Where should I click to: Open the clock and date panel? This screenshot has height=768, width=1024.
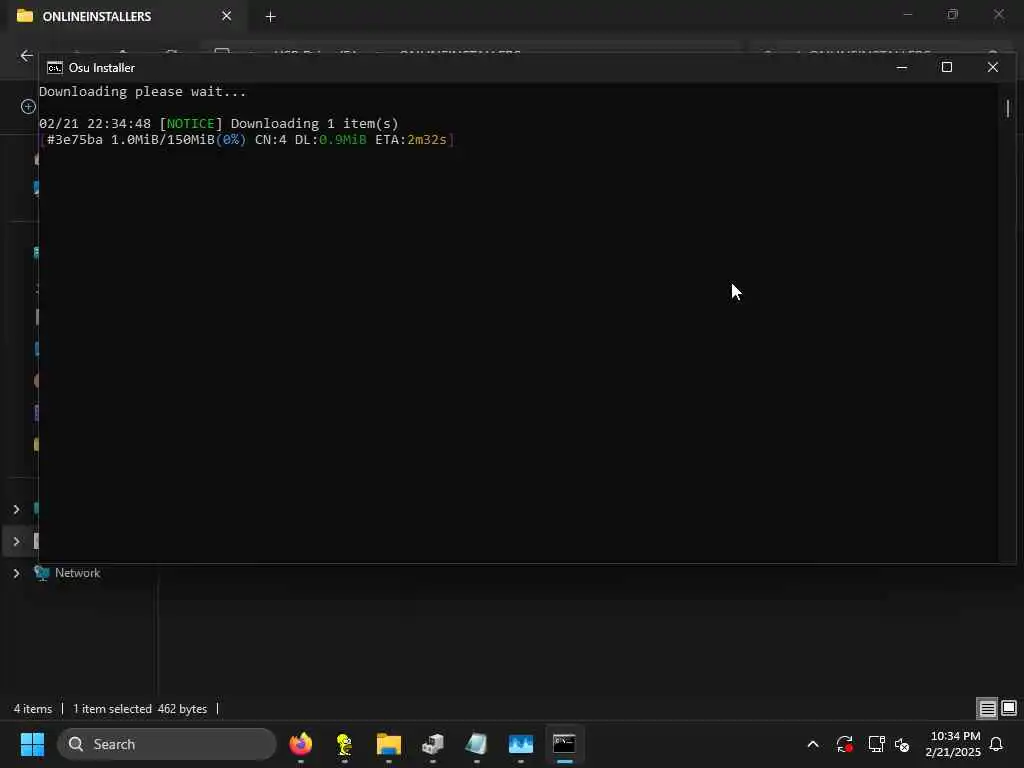[x=953, y=744]
